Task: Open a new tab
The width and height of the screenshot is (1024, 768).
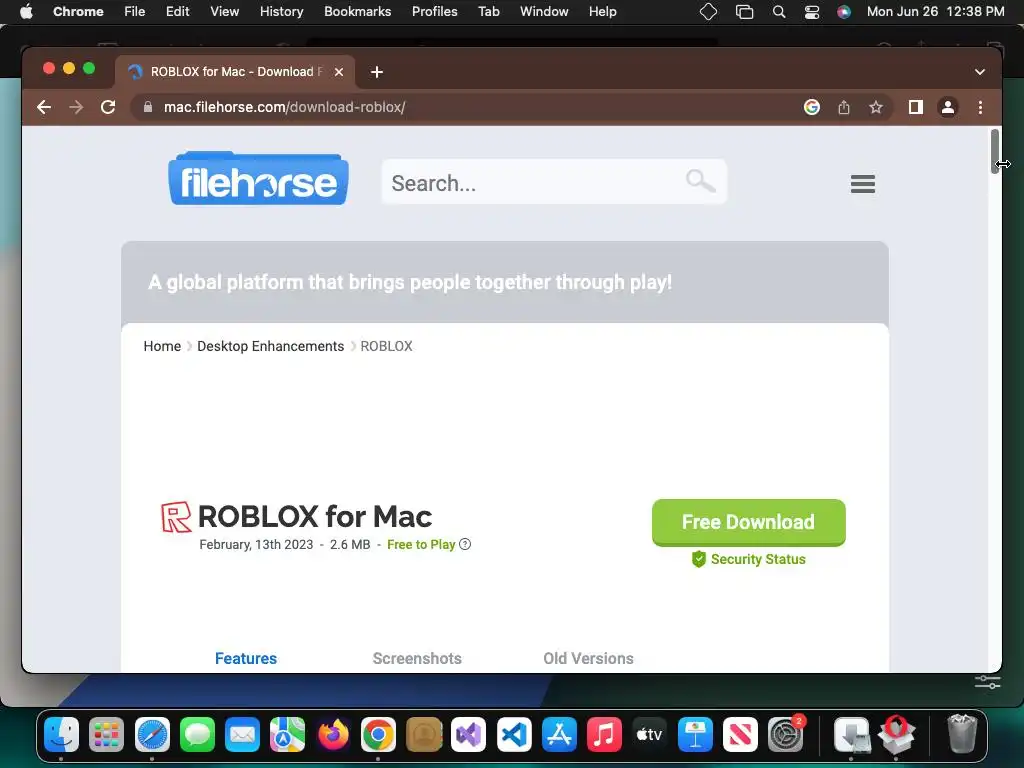Action: coord(377,72)
